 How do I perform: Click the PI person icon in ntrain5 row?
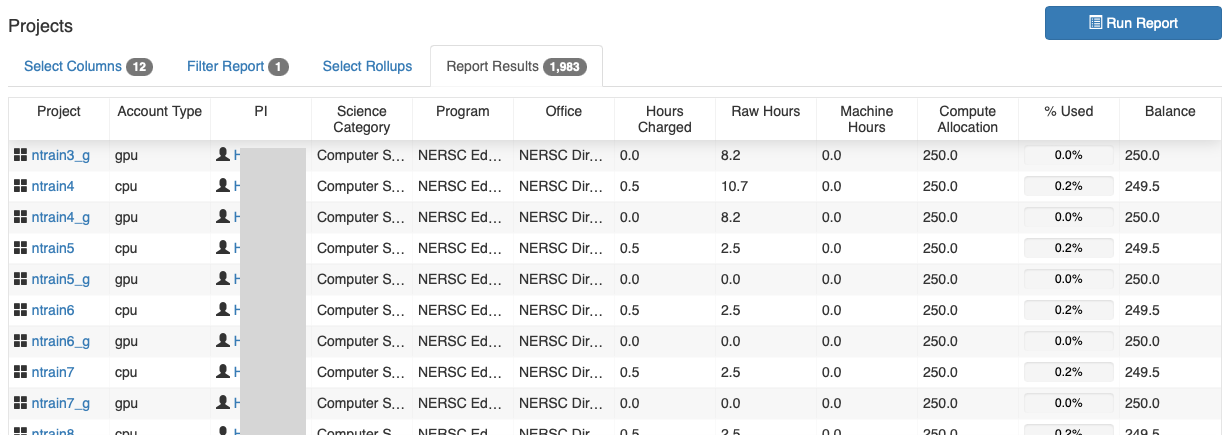pyautogui.click(x=223, y=248)
